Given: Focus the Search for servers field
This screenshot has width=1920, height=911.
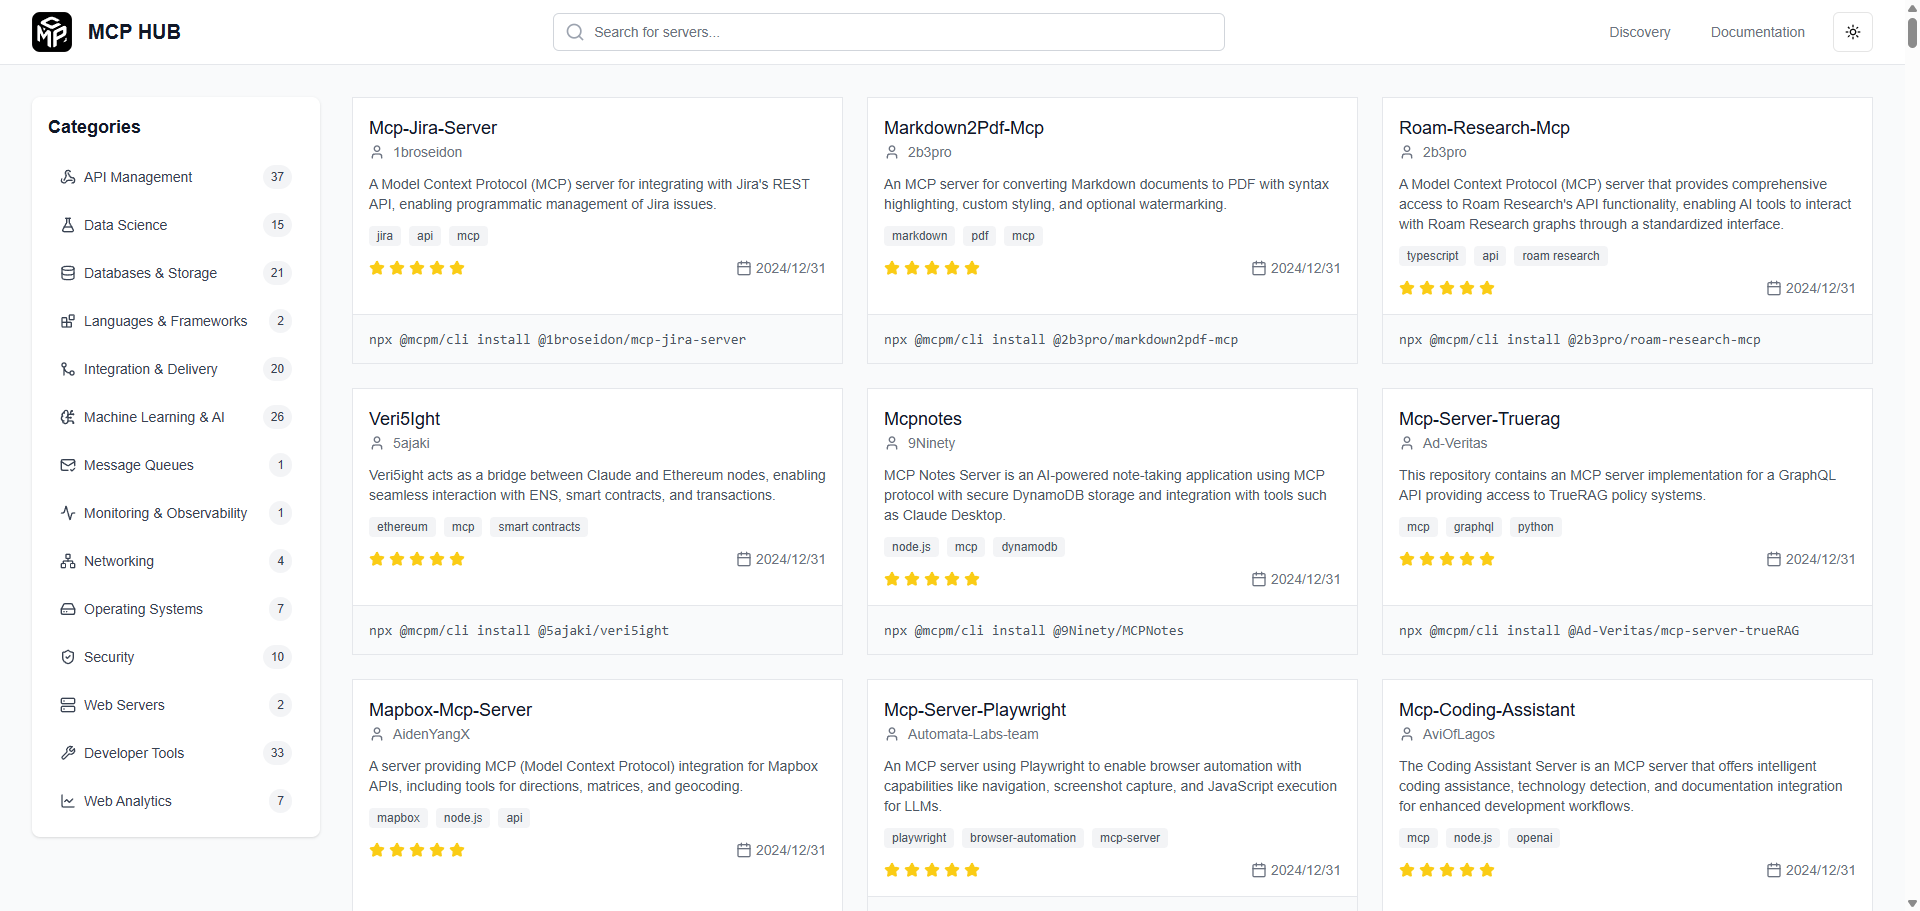Looking at the screenshot, I should tap(888, 32).
